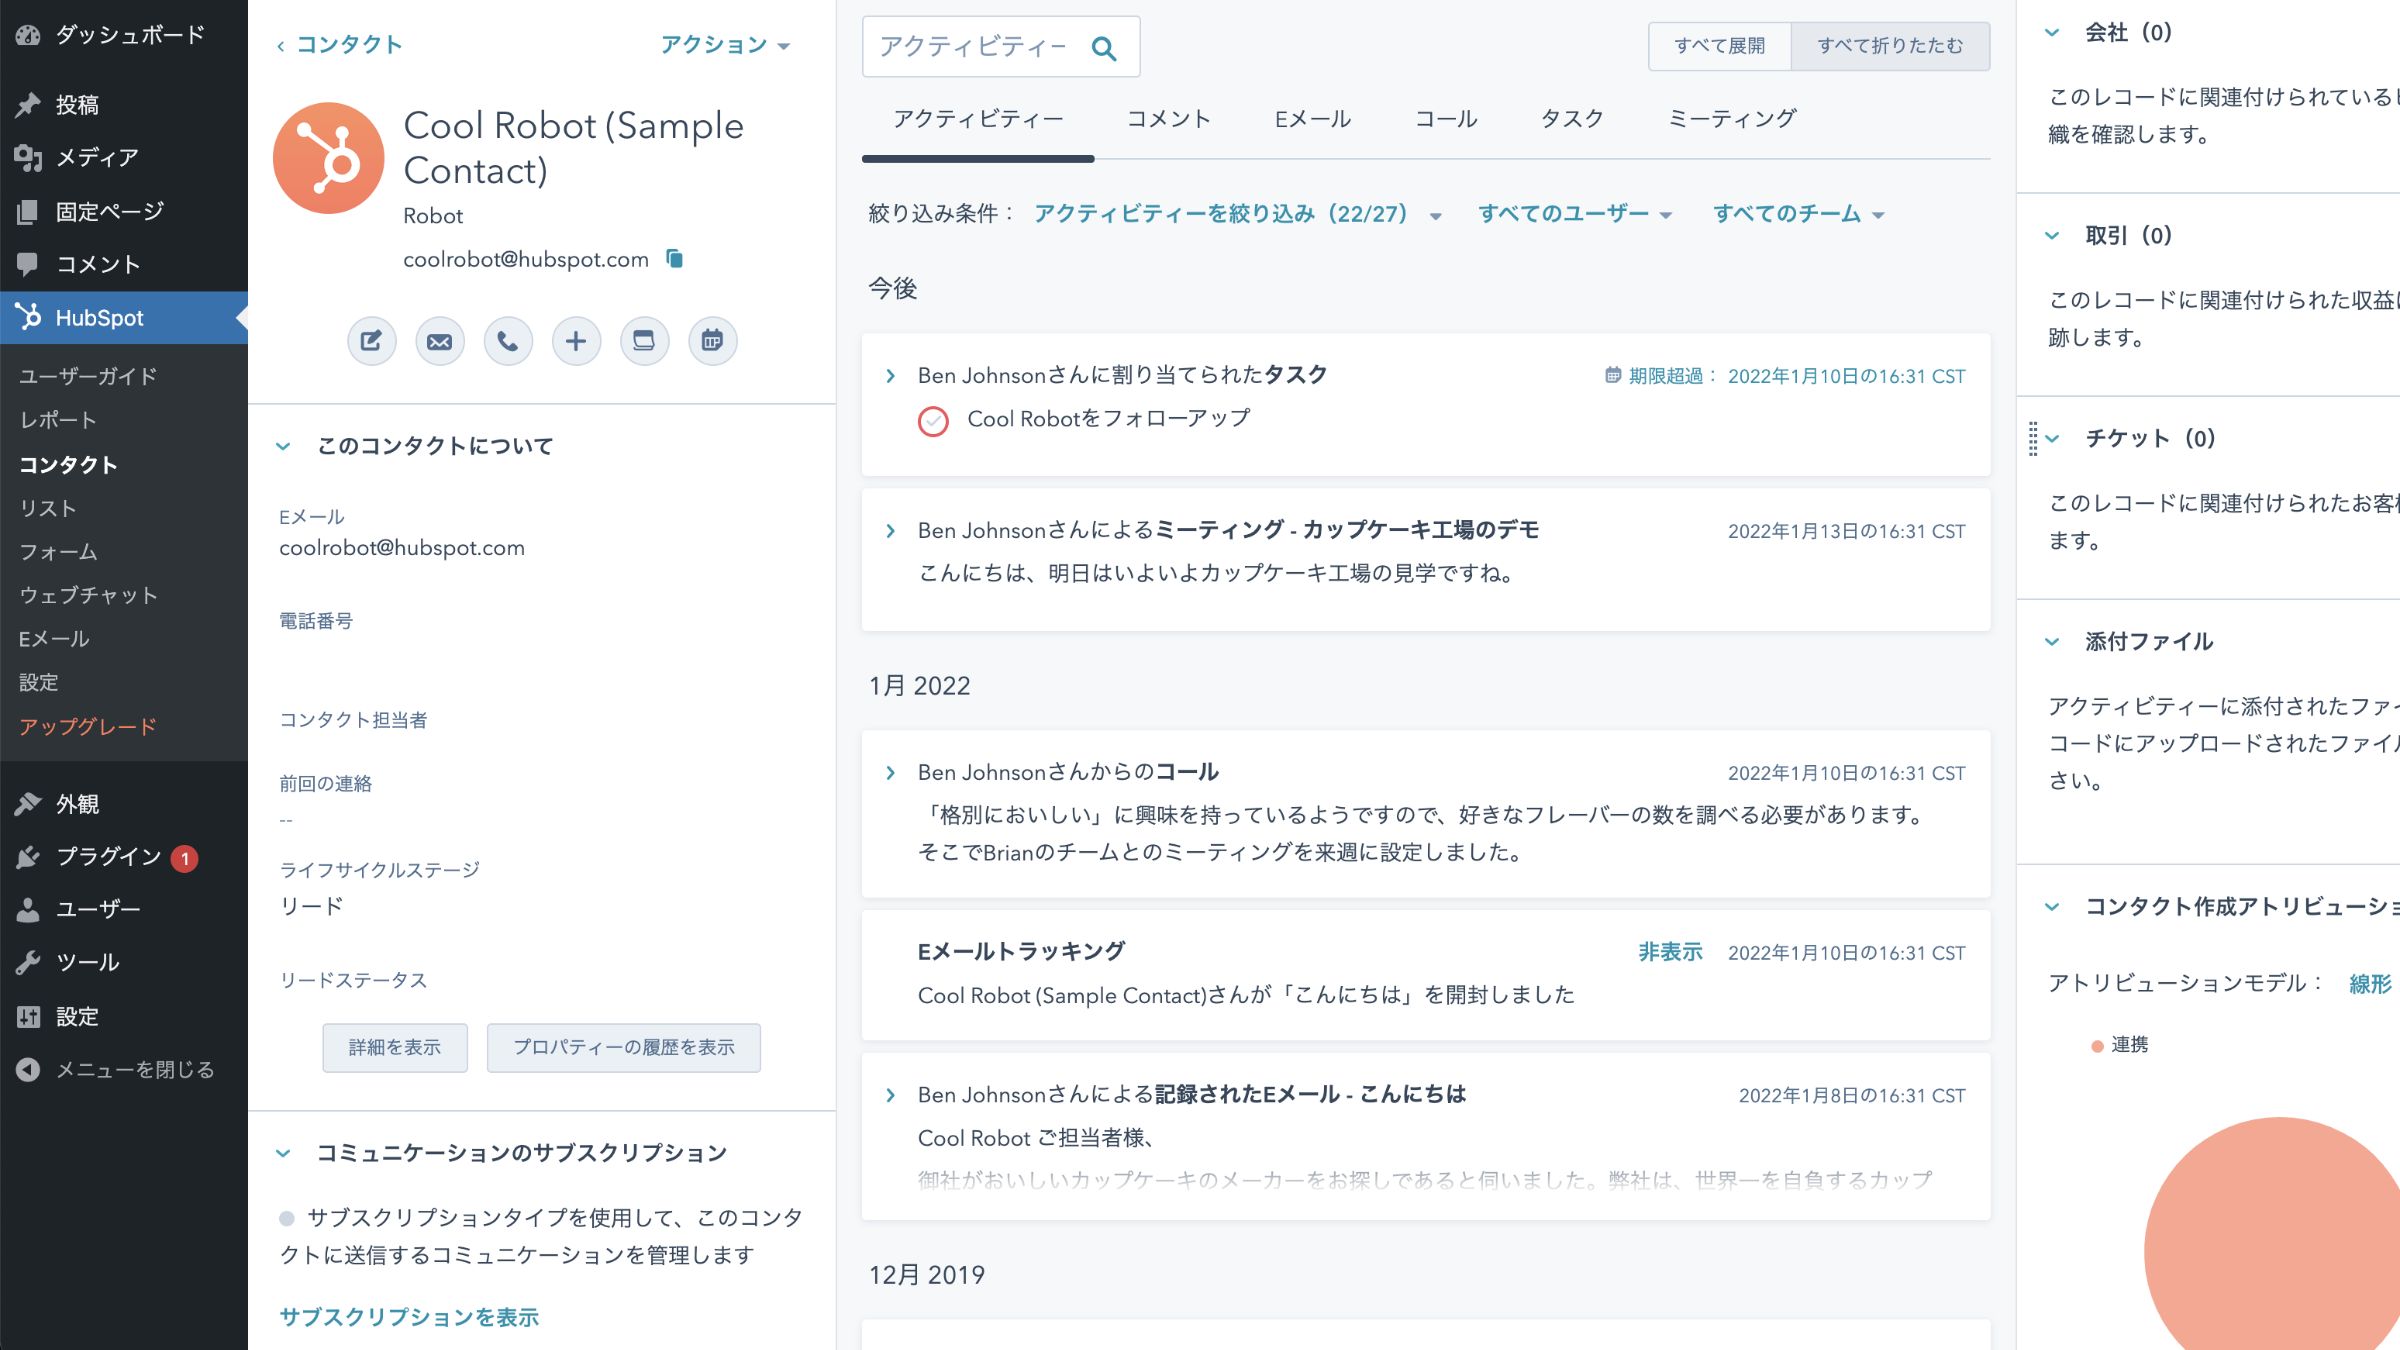Expand the Ben Johnson task card chevron
Image resolution: width=2400 pixels, height=1350 pixels.
(x=890, y=376)
